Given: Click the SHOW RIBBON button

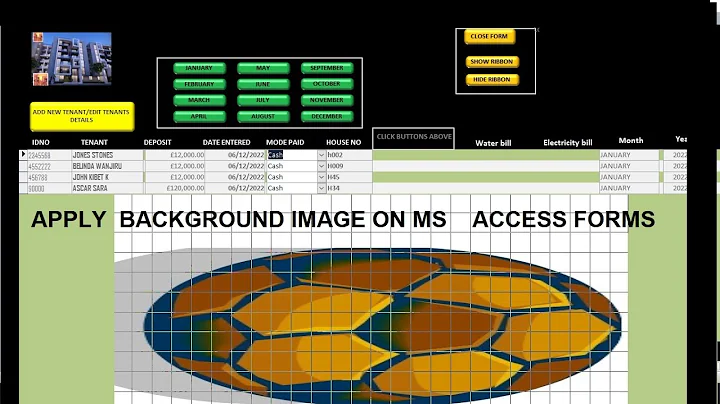Looking at the screenshot, I should [492, 62].
